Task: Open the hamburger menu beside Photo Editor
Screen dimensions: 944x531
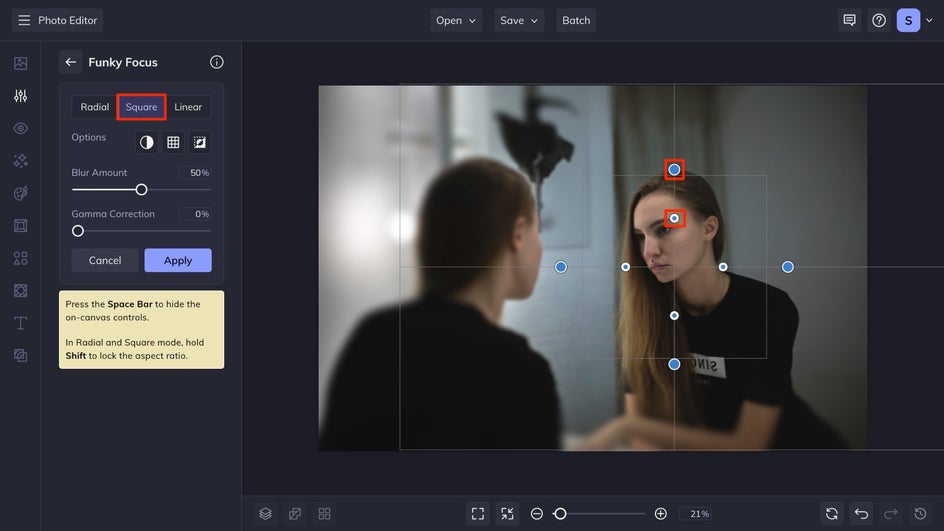Action: tap(24, 20)
